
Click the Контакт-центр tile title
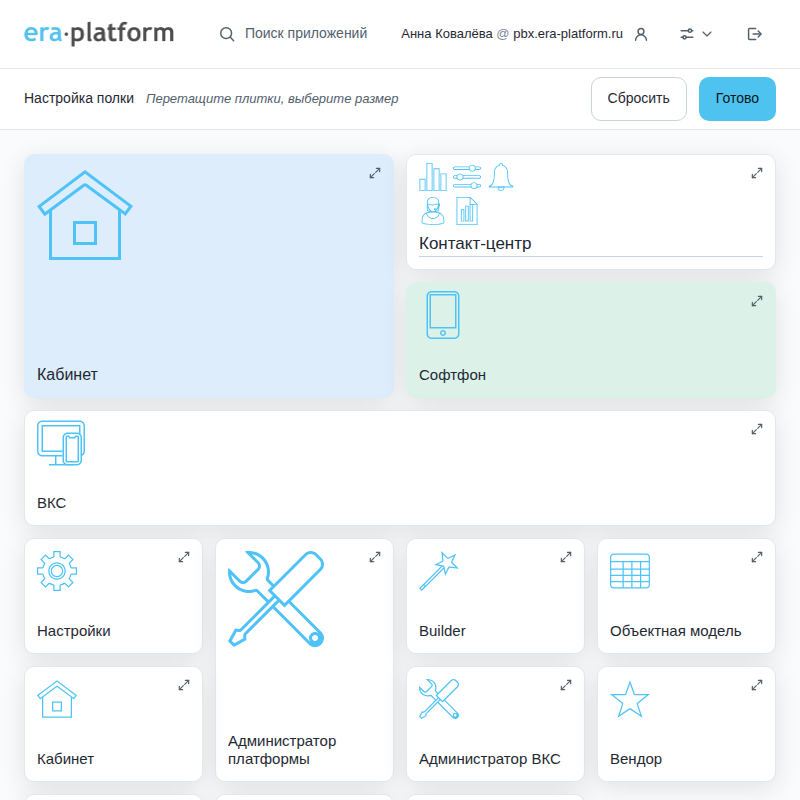coord(475,243)
